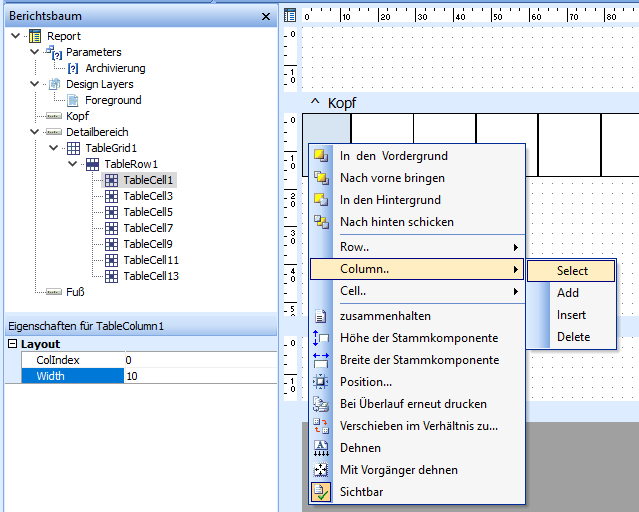Click the 'Nach hinten schicken' icon
Viewport: 639px width, 512px height.
pos(321,221)
